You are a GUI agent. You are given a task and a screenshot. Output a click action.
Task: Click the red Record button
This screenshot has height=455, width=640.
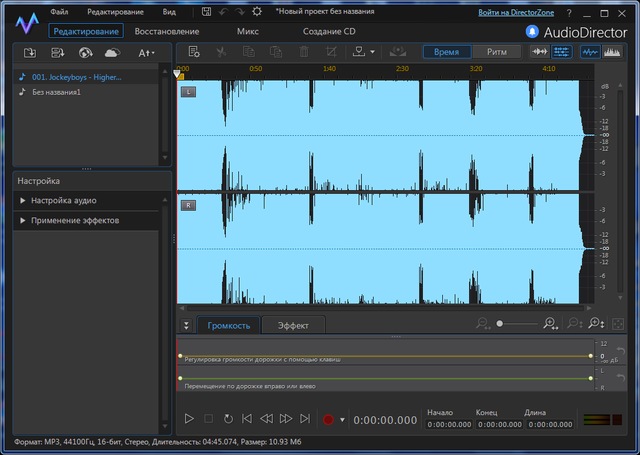327,419
